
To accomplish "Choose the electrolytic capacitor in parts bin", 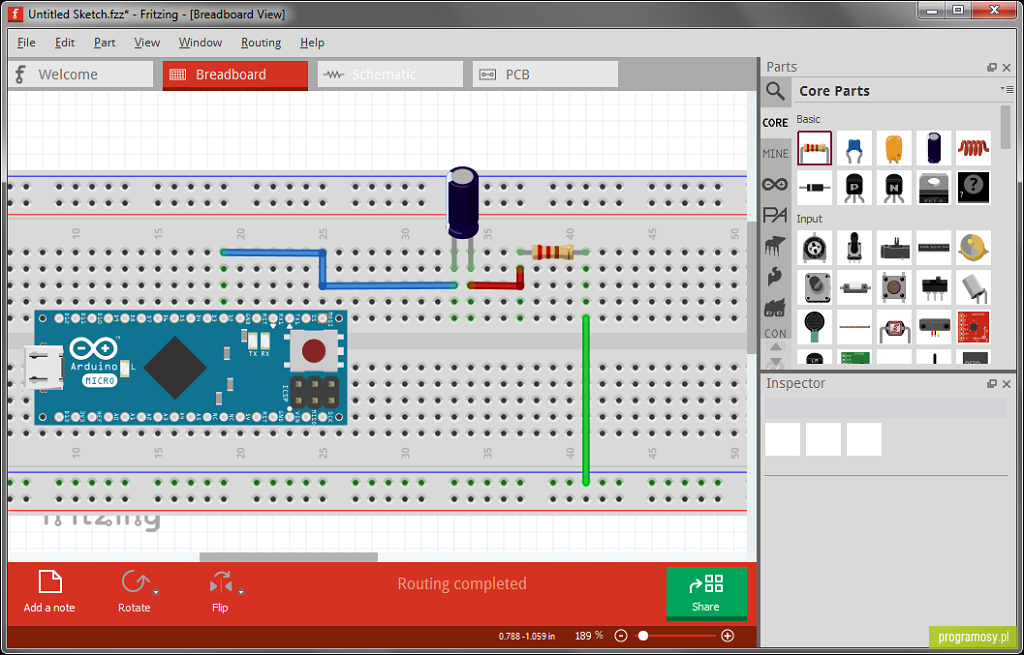I will click(933, 148).
